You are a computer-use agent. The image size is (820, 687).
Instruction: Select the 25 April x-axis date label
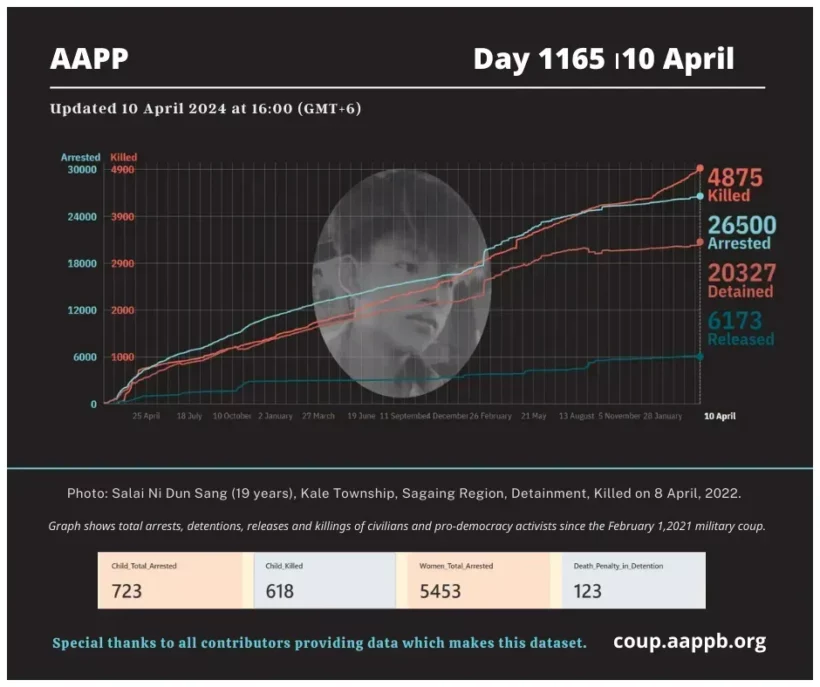click(x=146, y=415)
